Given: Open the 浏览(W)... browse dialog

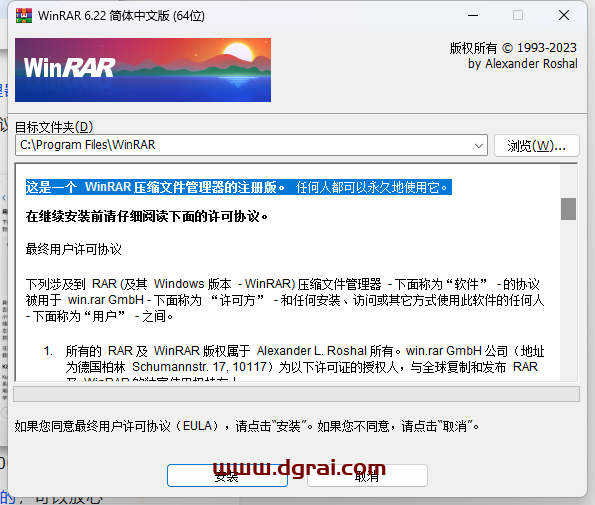Looking at the screenshot, I should pos(537,145).
